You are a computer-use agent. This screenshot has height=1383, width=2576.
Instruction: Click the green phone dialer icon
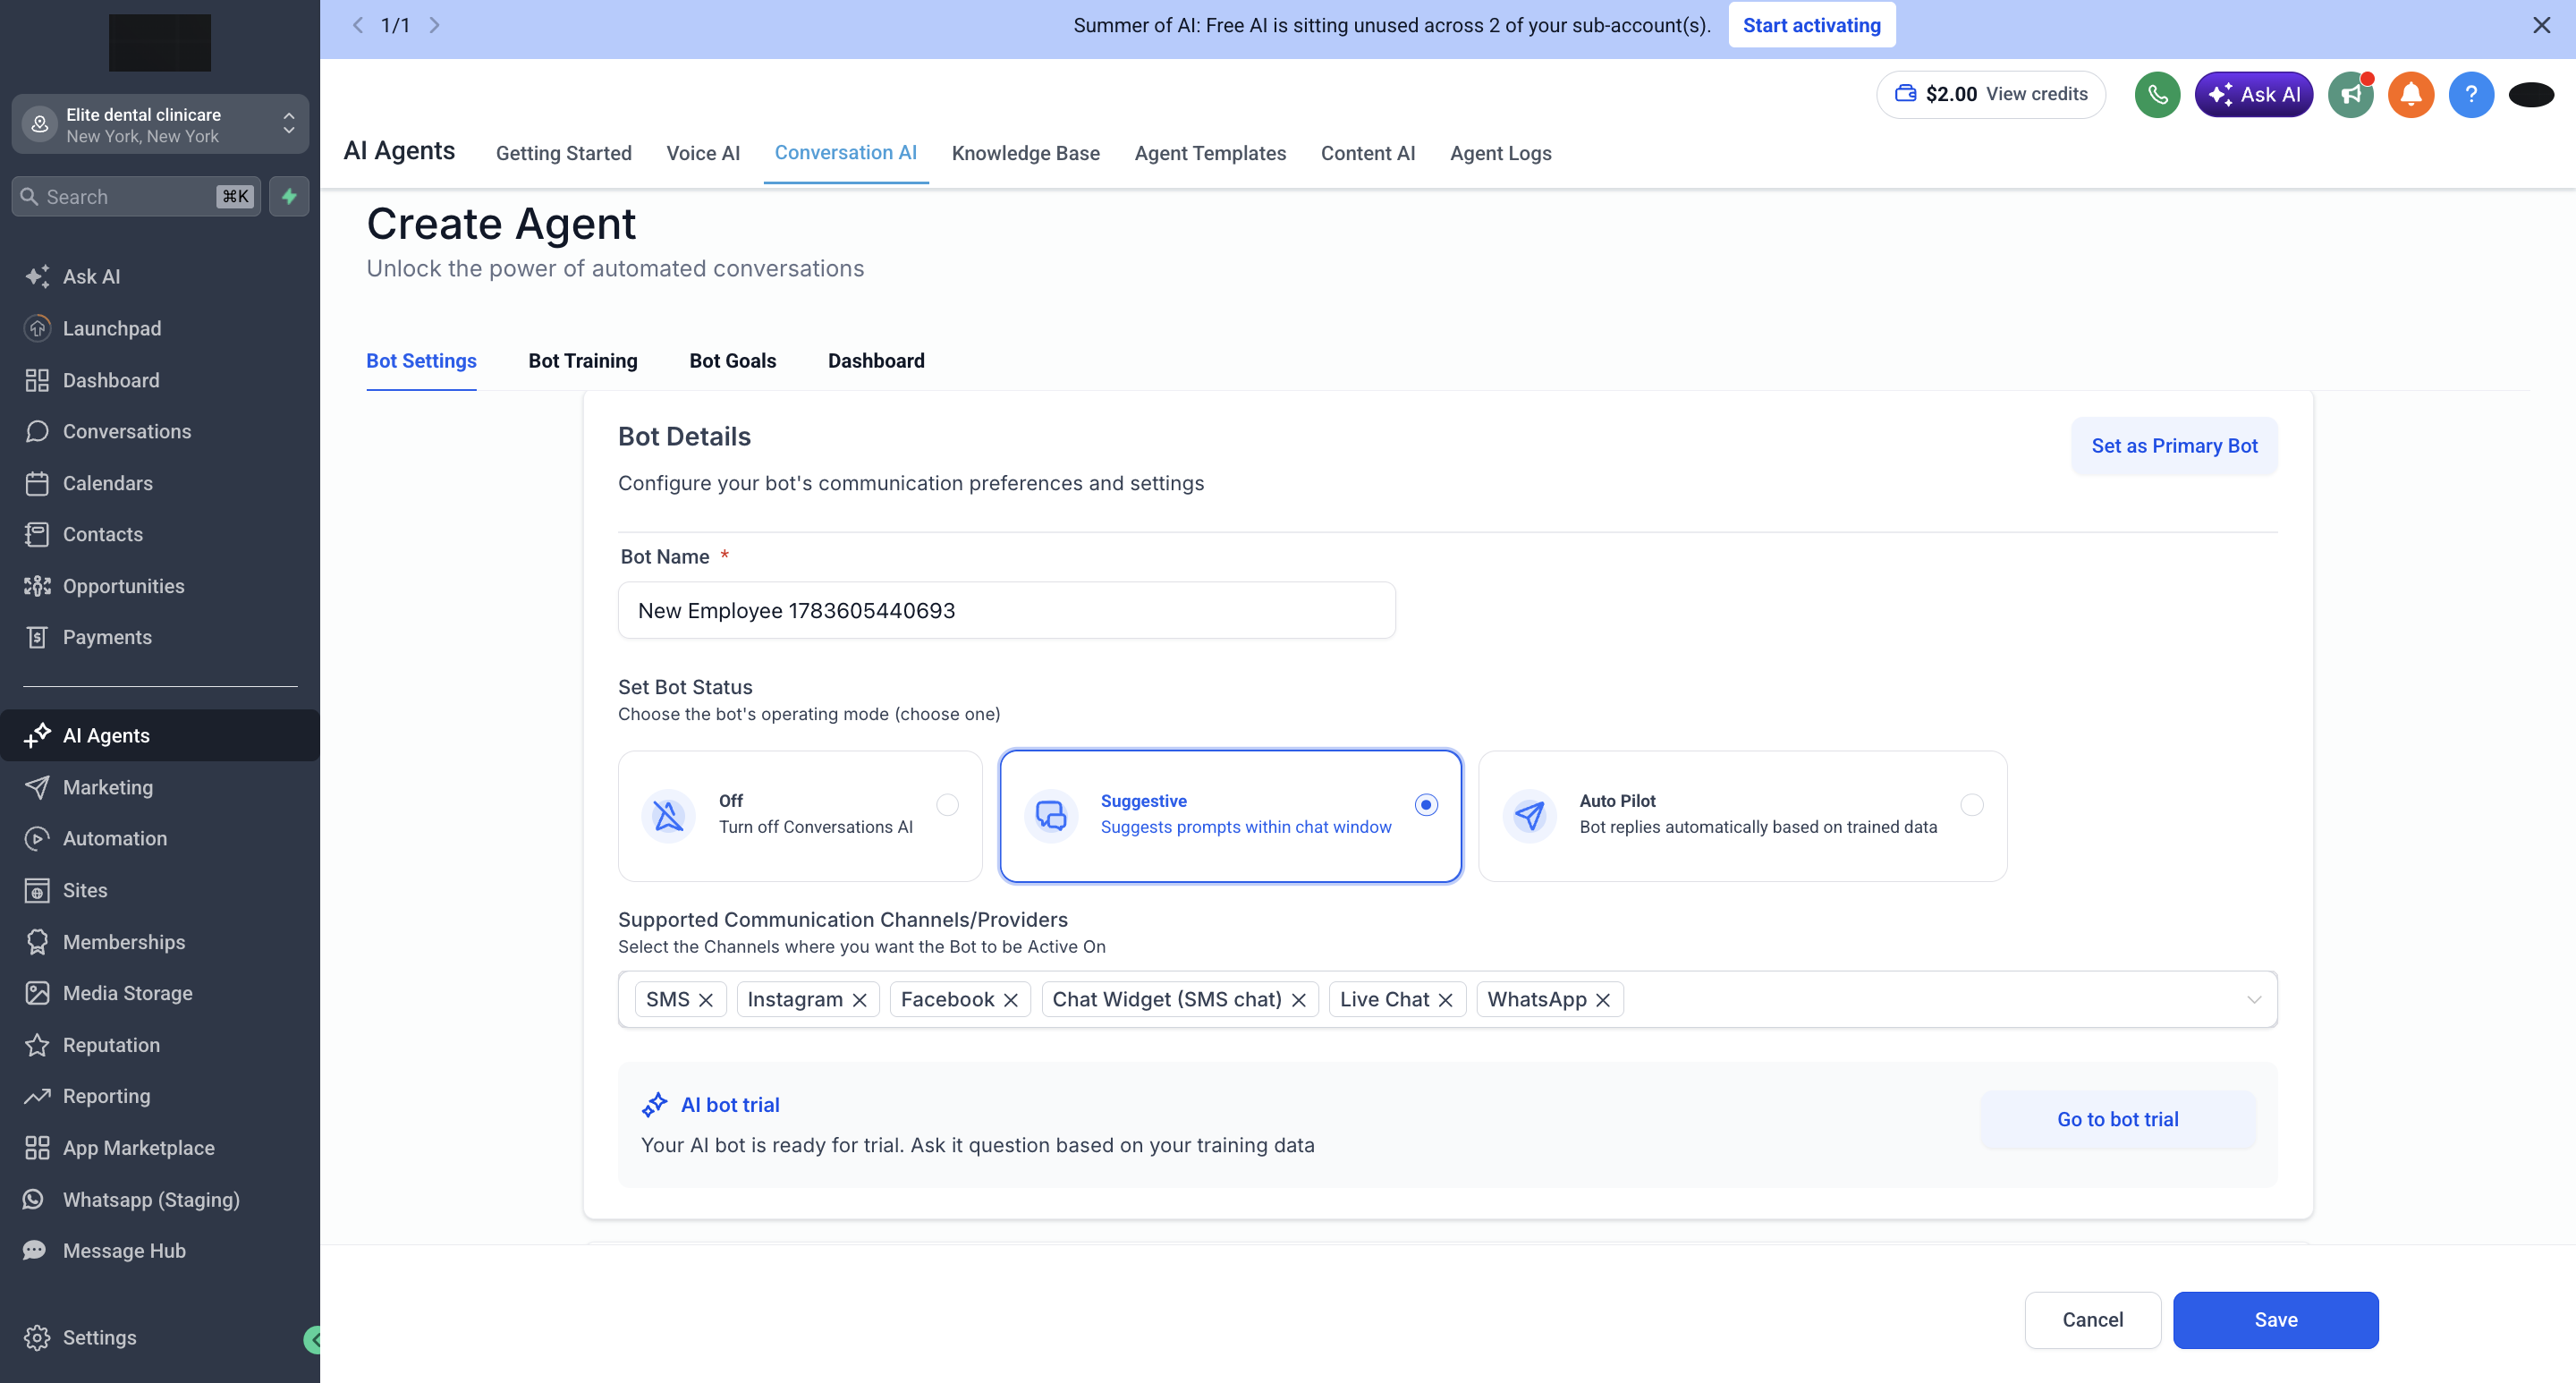[2157, 94]
